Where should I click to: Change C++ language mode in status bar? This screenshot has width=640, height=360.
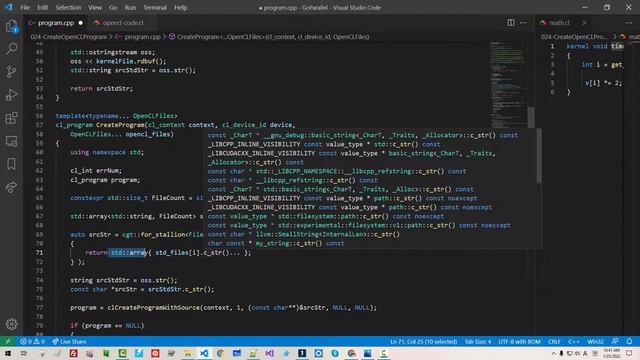(574, 341)
